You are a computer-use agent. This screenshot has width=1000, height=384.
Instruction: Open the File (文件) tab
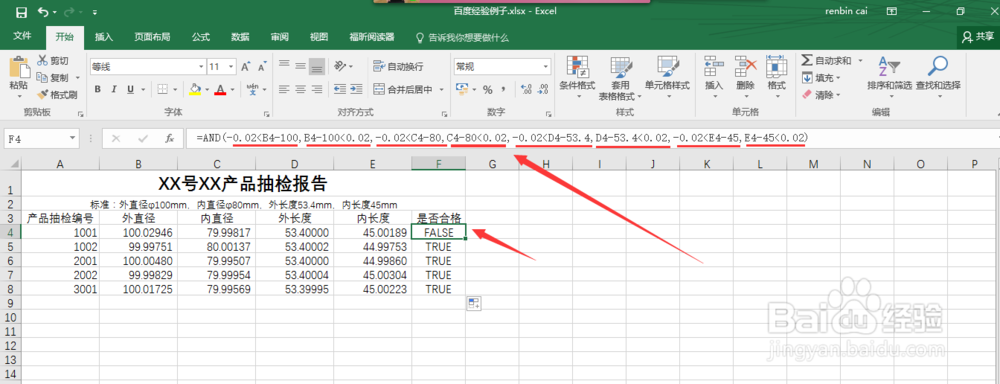22,36
